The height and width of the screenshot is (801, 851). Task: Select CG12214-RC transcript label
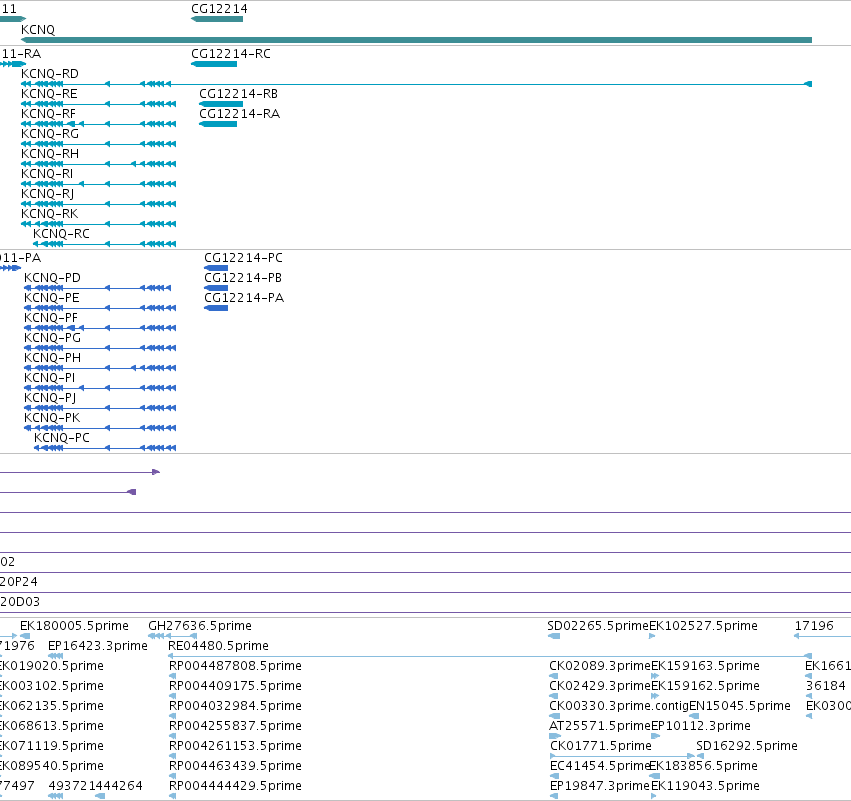point(231,54)
